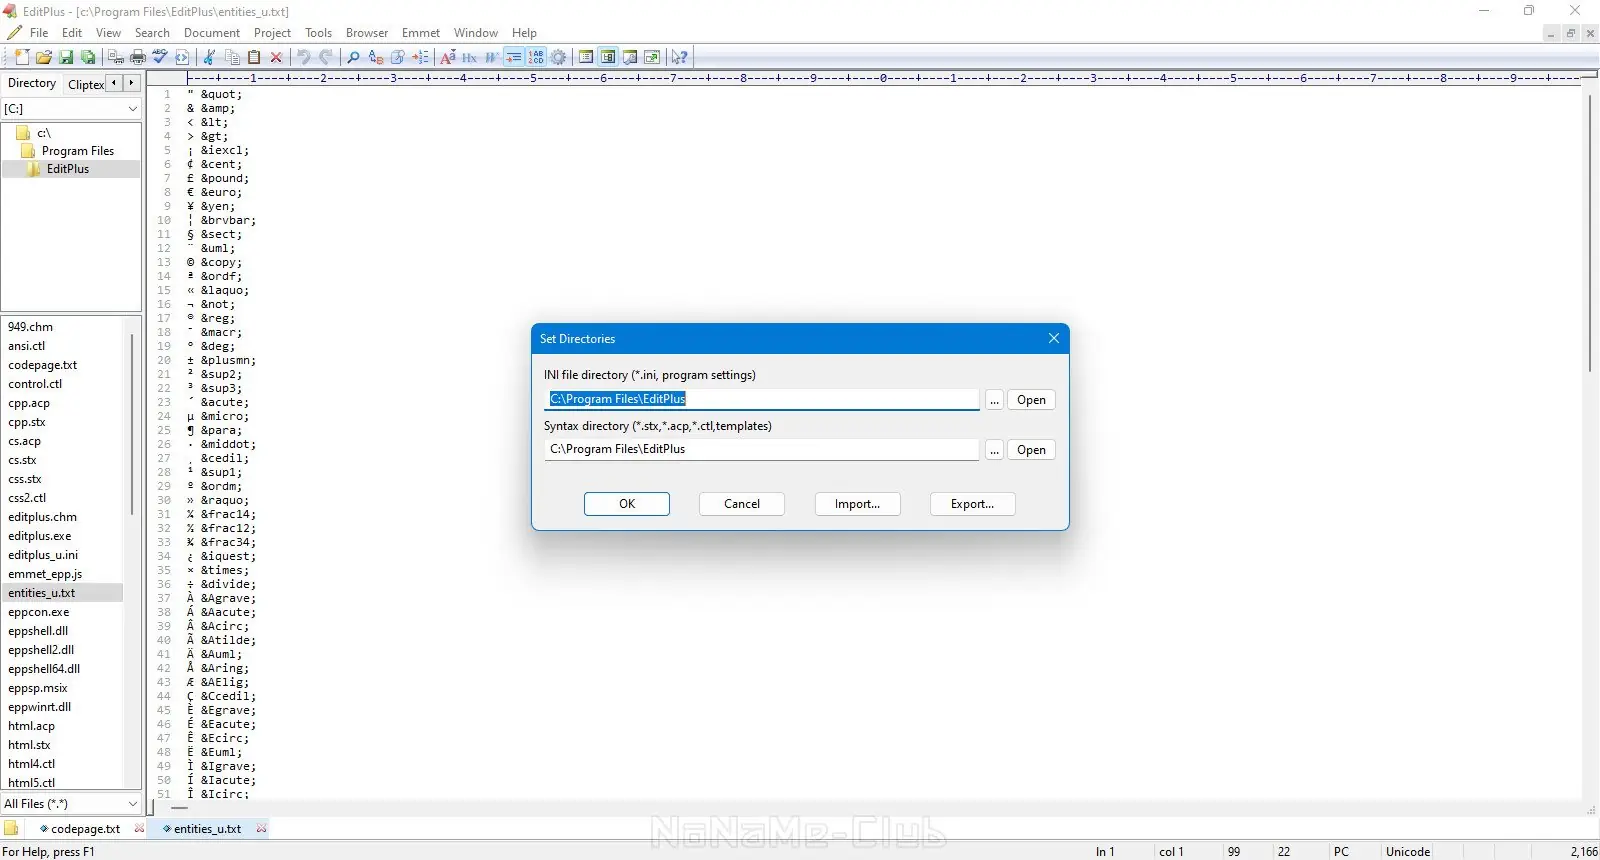Click the left arrow of side panel tabs
Image resolution: width=1600 pixels, height=860 pixels.
(114, 83)
